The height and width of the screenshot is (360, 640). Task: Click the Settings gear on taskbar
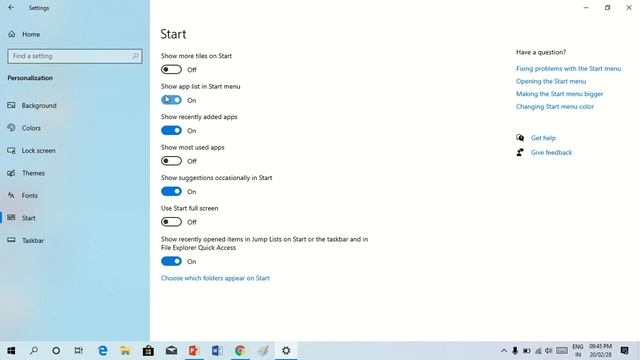tap(286, 351)
